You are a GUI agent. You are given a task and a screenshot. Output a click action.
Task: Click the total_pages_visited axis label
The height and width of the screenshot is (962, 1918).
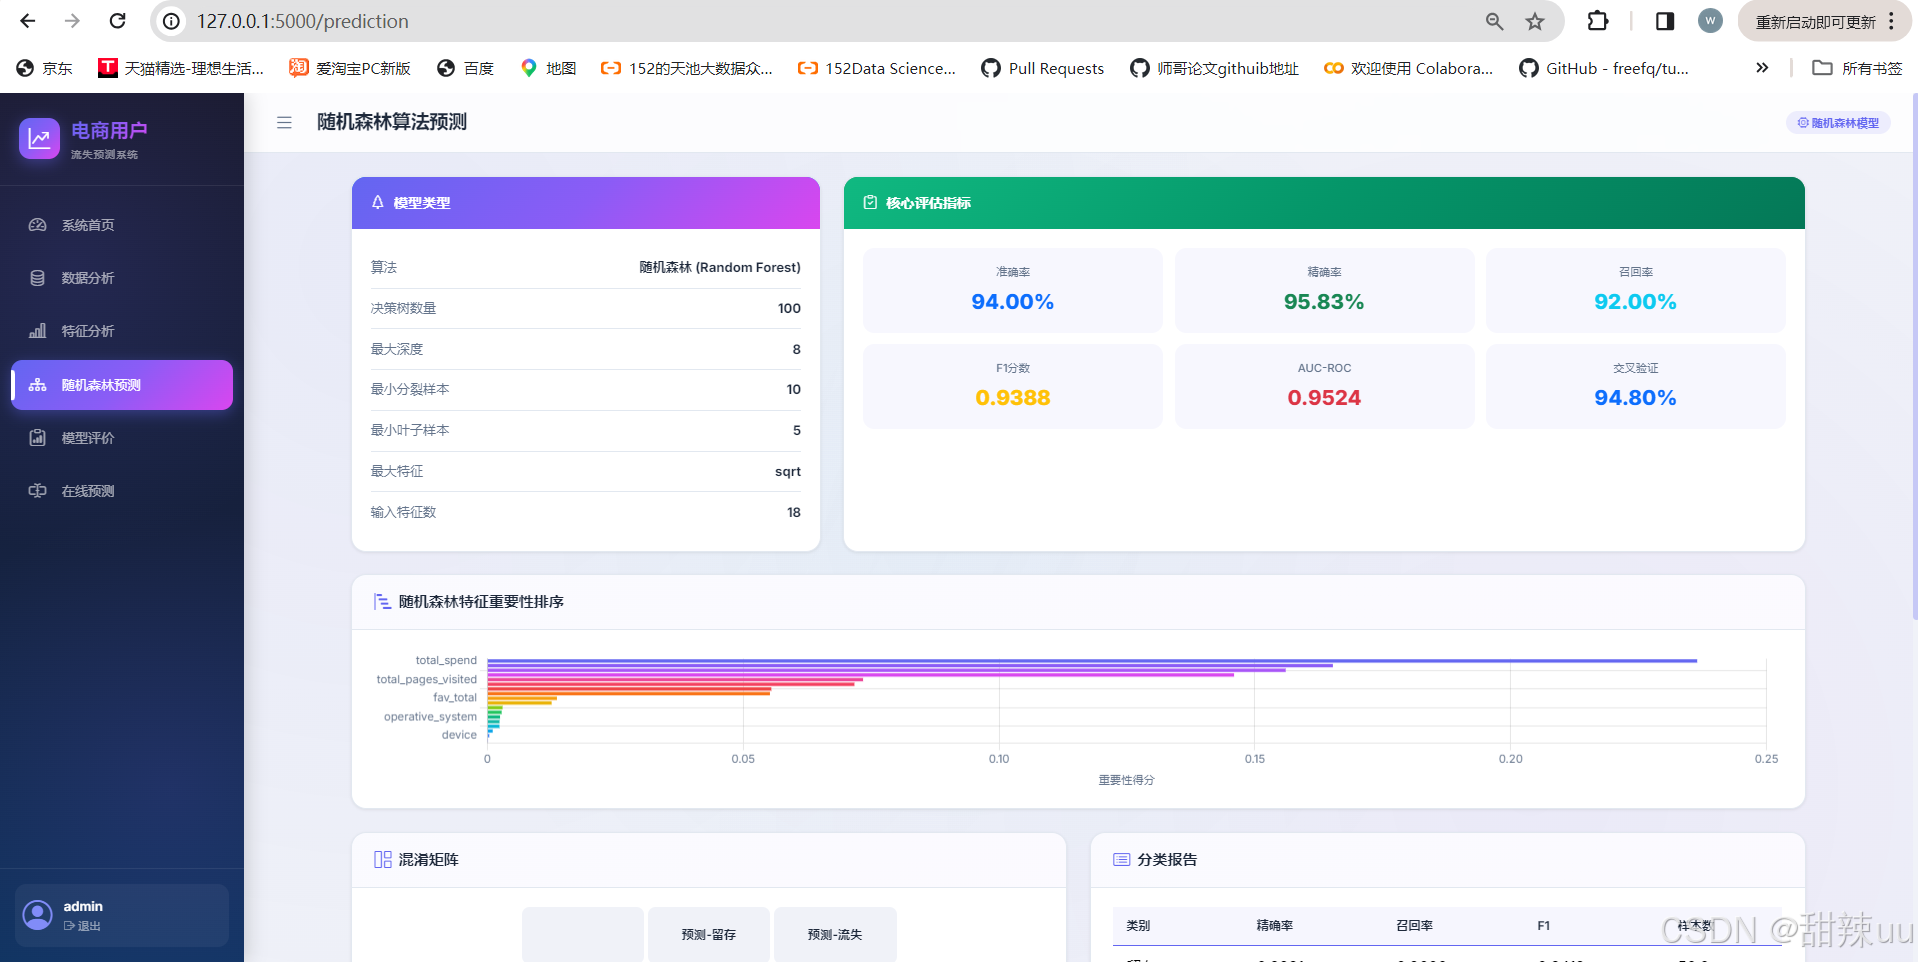click(426, 679)
